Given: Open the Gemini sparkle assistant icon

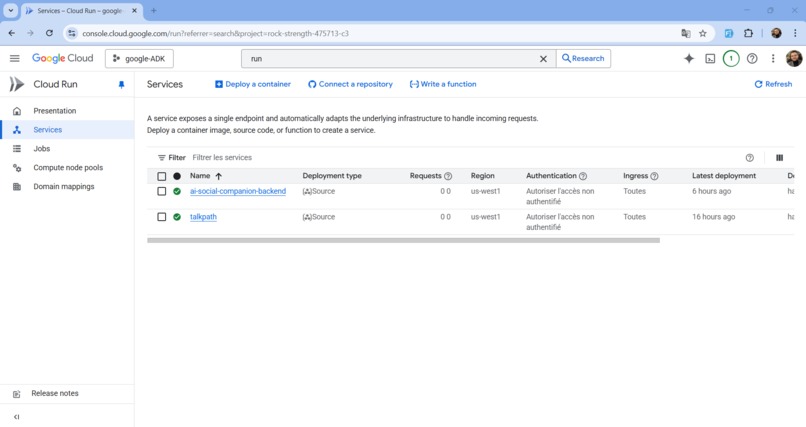Looking at the screenshot, I should (x=689, y=59).
